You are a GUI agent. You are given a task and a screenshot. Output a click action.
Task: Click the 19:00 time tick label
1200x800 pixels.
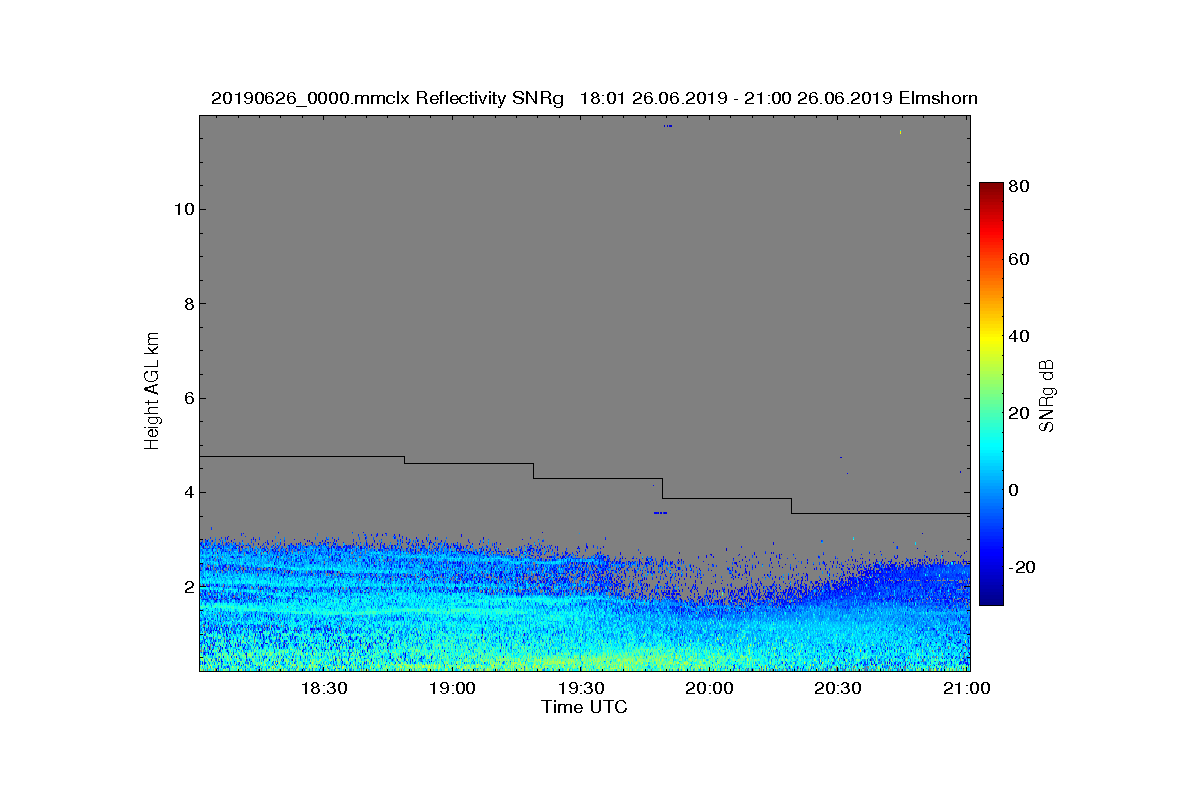tap(453, 689)
